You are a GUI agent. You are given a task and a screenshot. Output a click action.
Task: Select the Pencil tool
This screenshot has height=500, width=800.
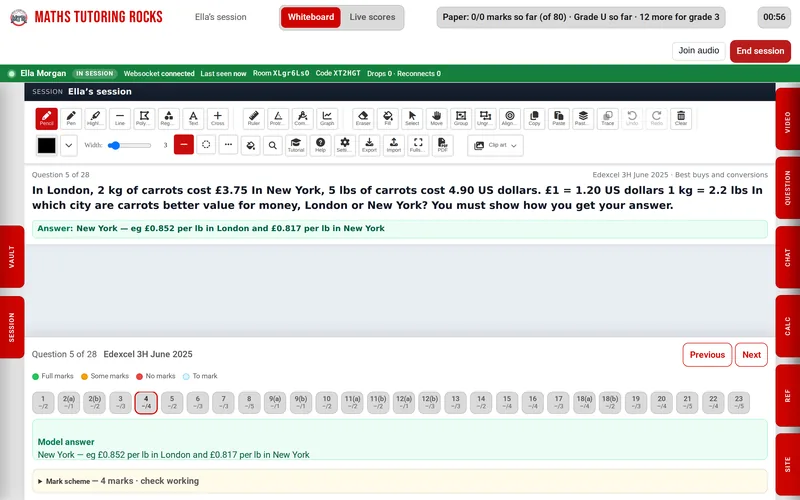click(46, 118)
